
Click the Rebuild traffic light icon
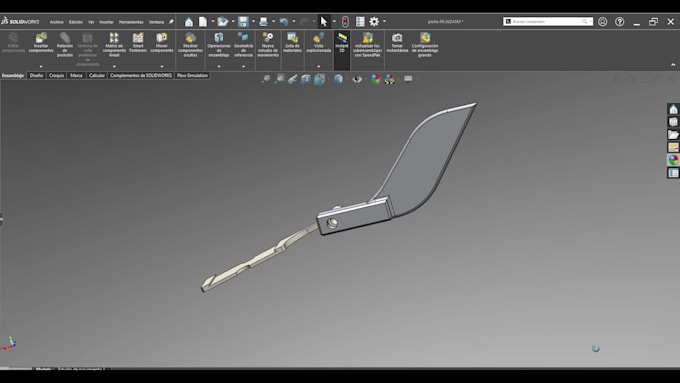(345, 22)
